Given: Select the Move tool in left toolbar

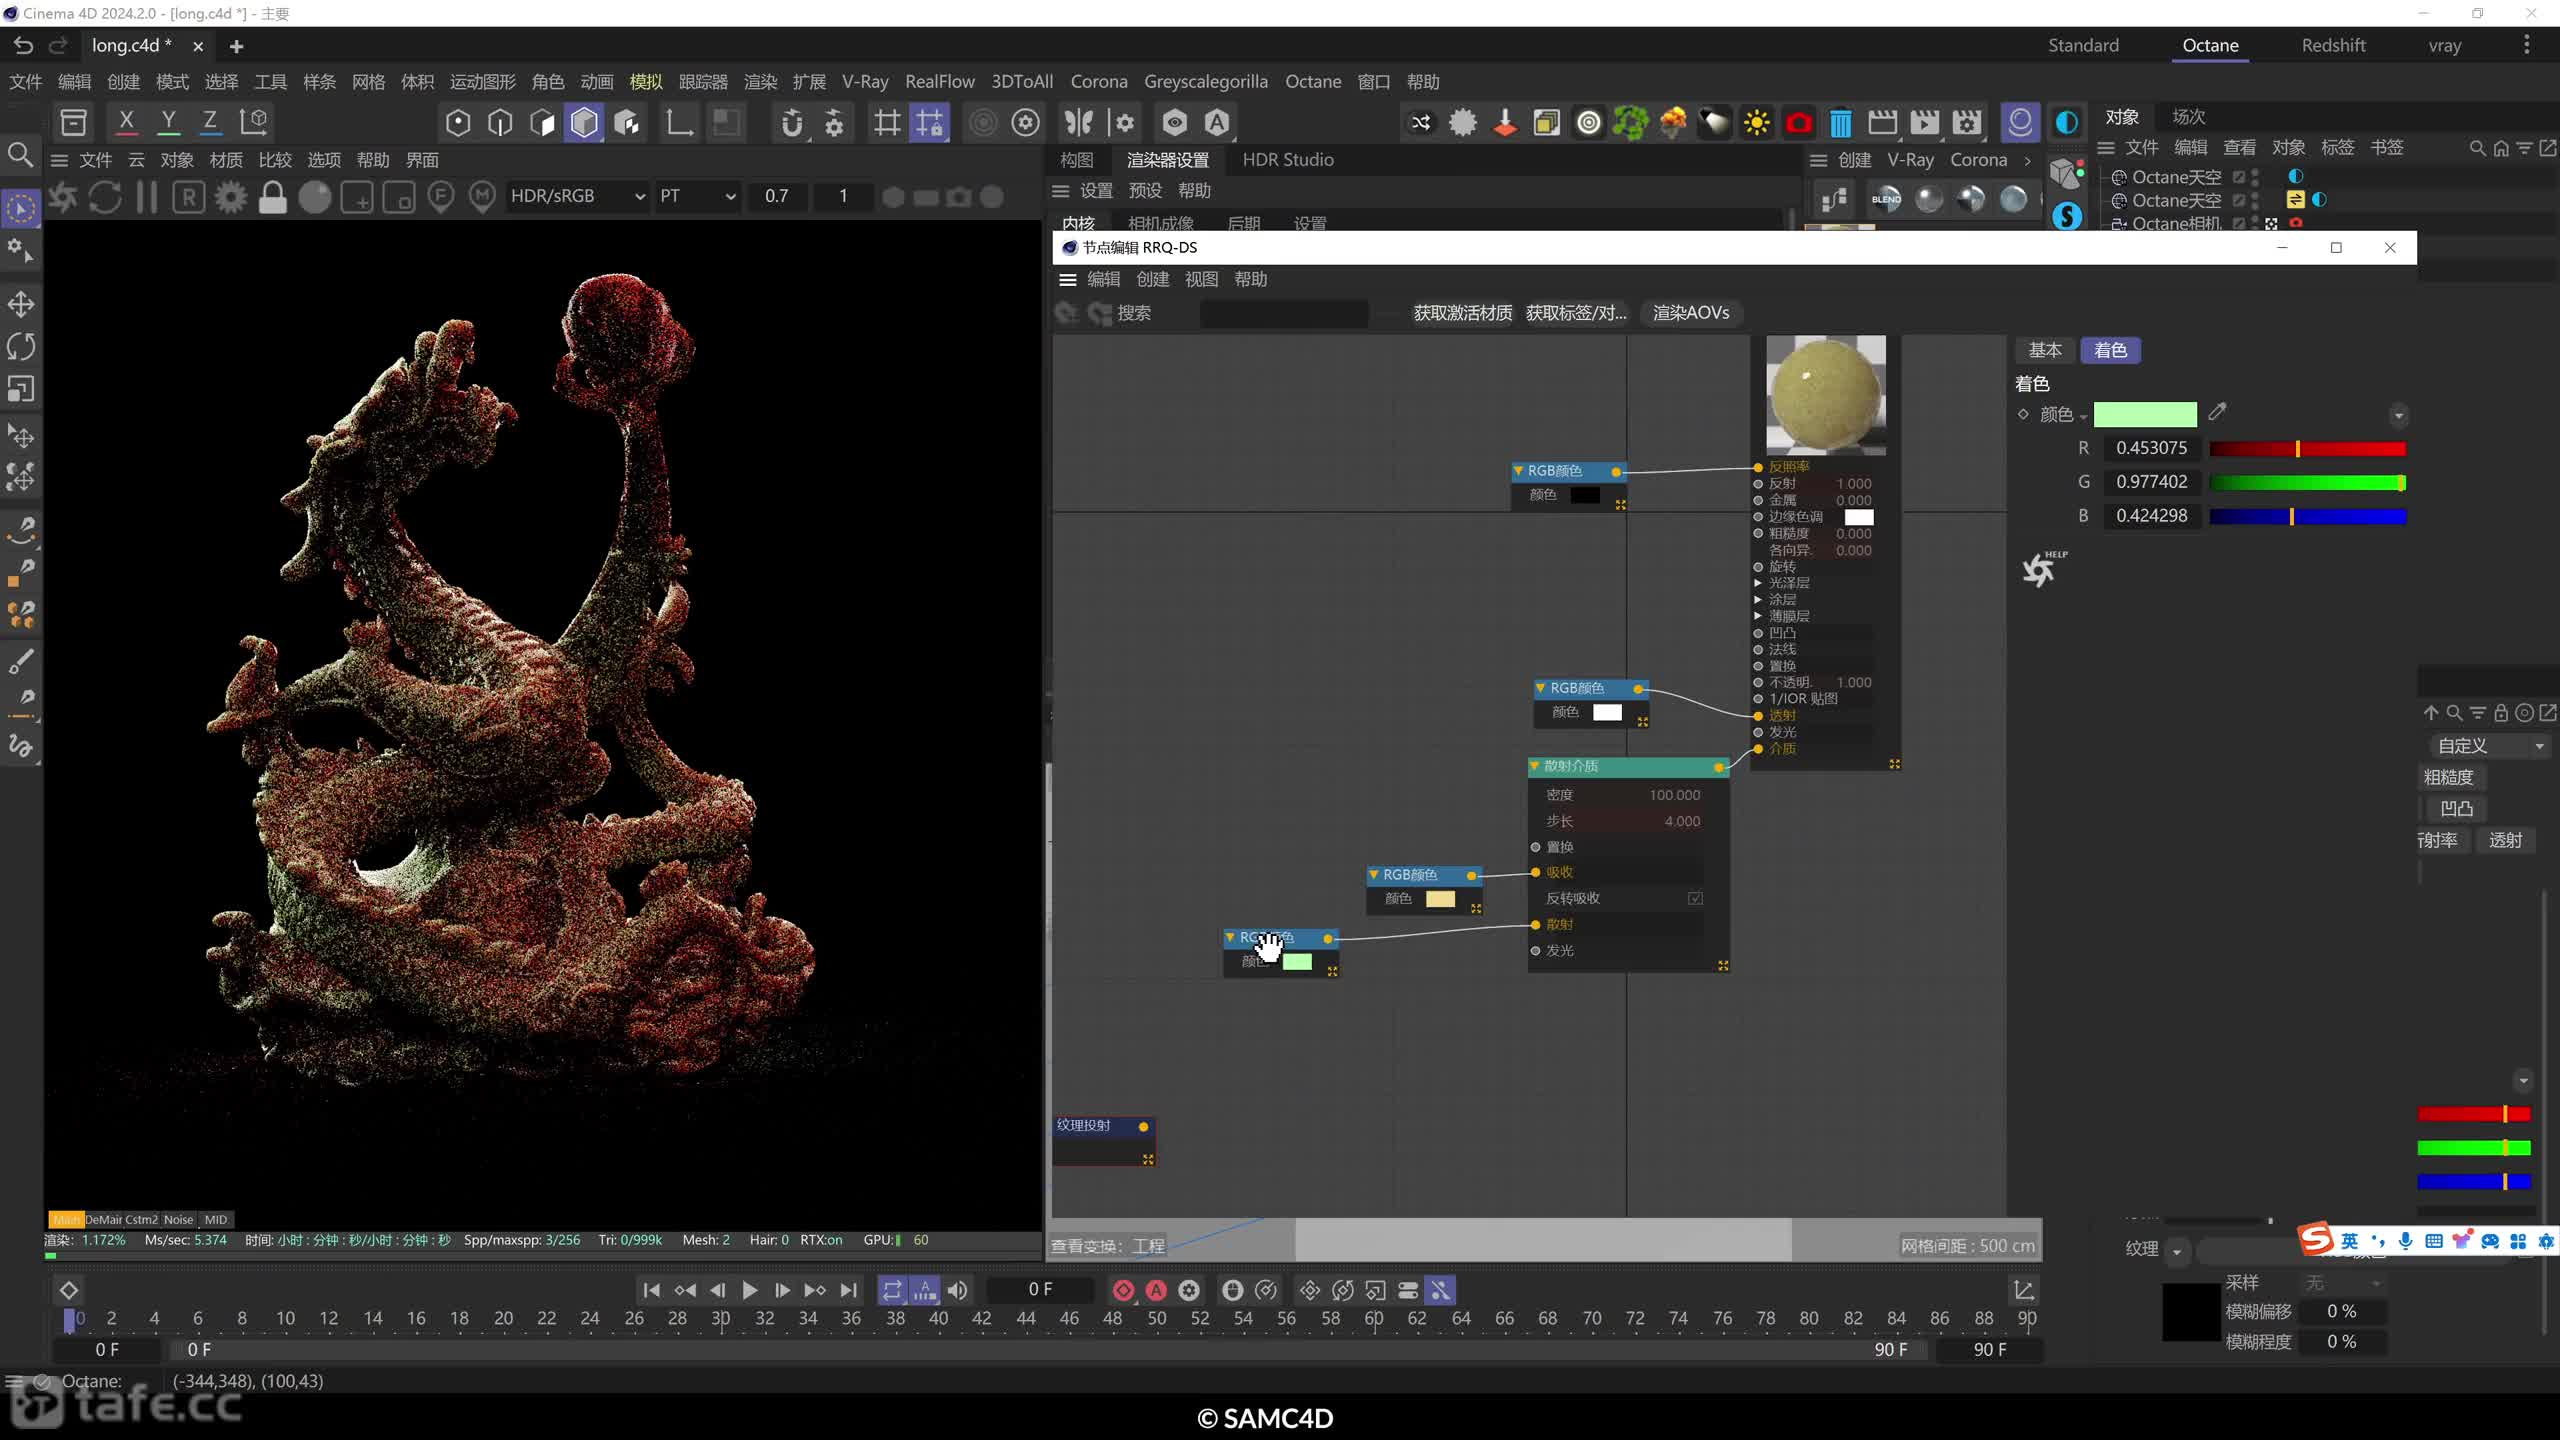Looking at the screenshot, I should (x=21, y=304).
